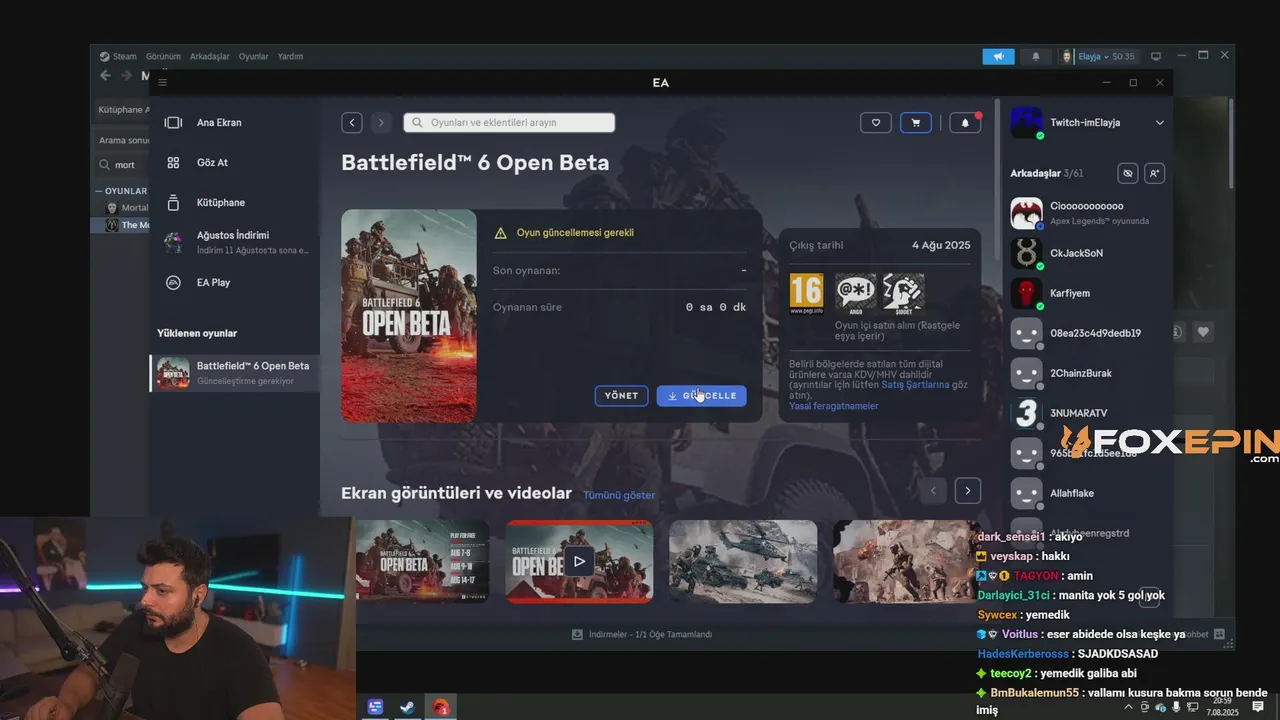Image resolution: width=1280 pixels, height=720 pixels.
Task: Select friend 08ea23c4d9dedb19
Action: (x=1088, y=333)
